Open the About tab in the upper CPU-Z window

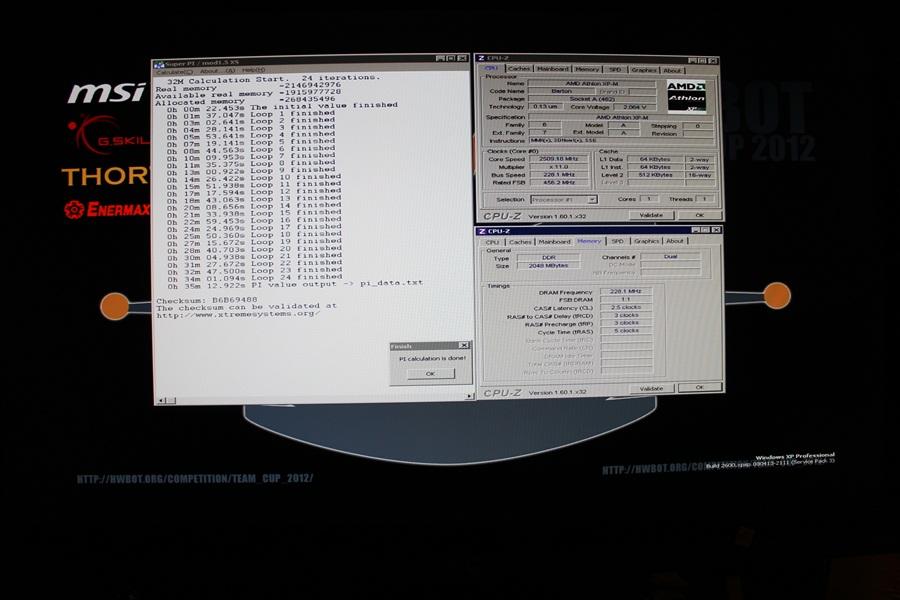(672, 71)
